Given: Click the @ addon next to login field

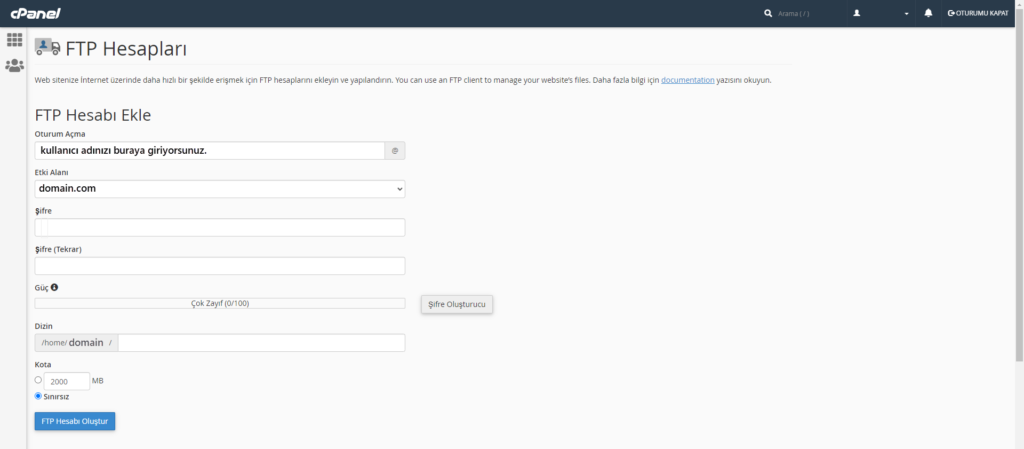Looking at the screenshot, I should [395, 151].
